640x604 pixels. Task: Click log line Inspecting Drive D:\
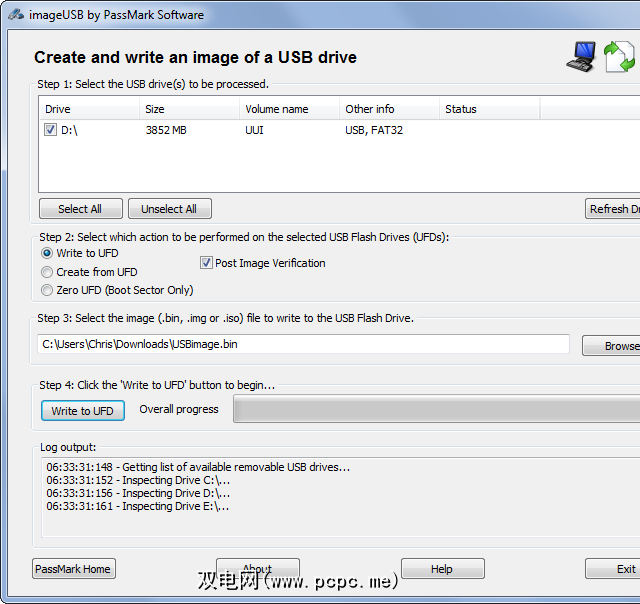(138, 493)
